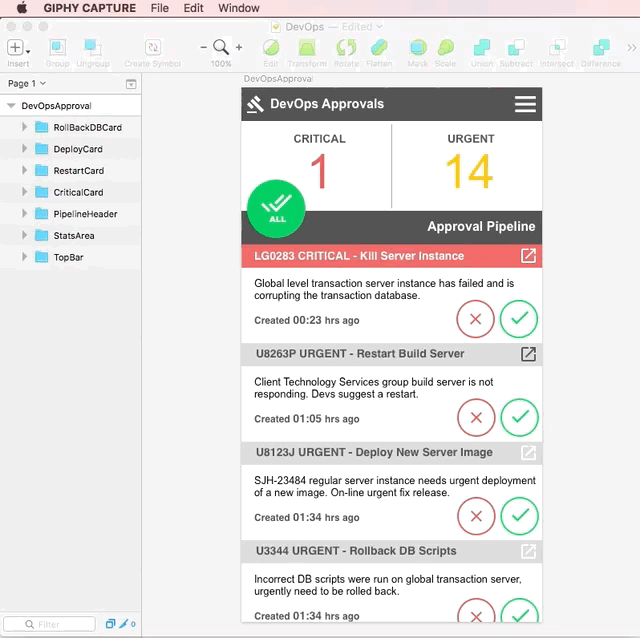Show more toolbar items via double chevron

coord(631,48)
